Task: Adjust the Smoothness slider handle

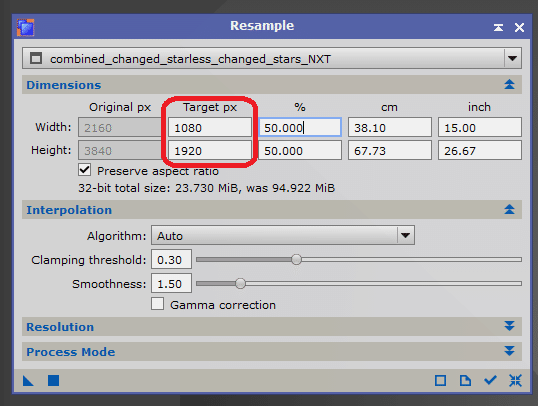Action: click(x=241, y=283)
